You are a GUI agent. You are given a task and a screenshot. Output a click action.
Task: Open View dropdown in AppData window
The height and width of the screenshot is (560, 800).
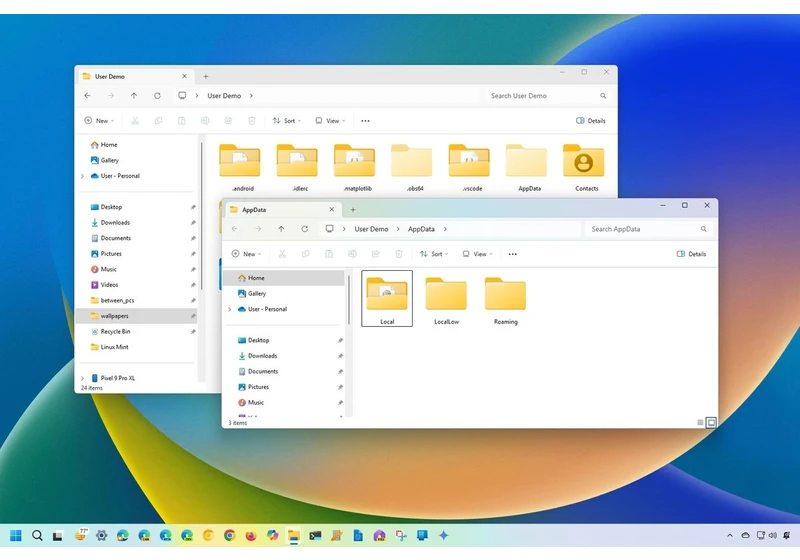(x=478, y=254)
